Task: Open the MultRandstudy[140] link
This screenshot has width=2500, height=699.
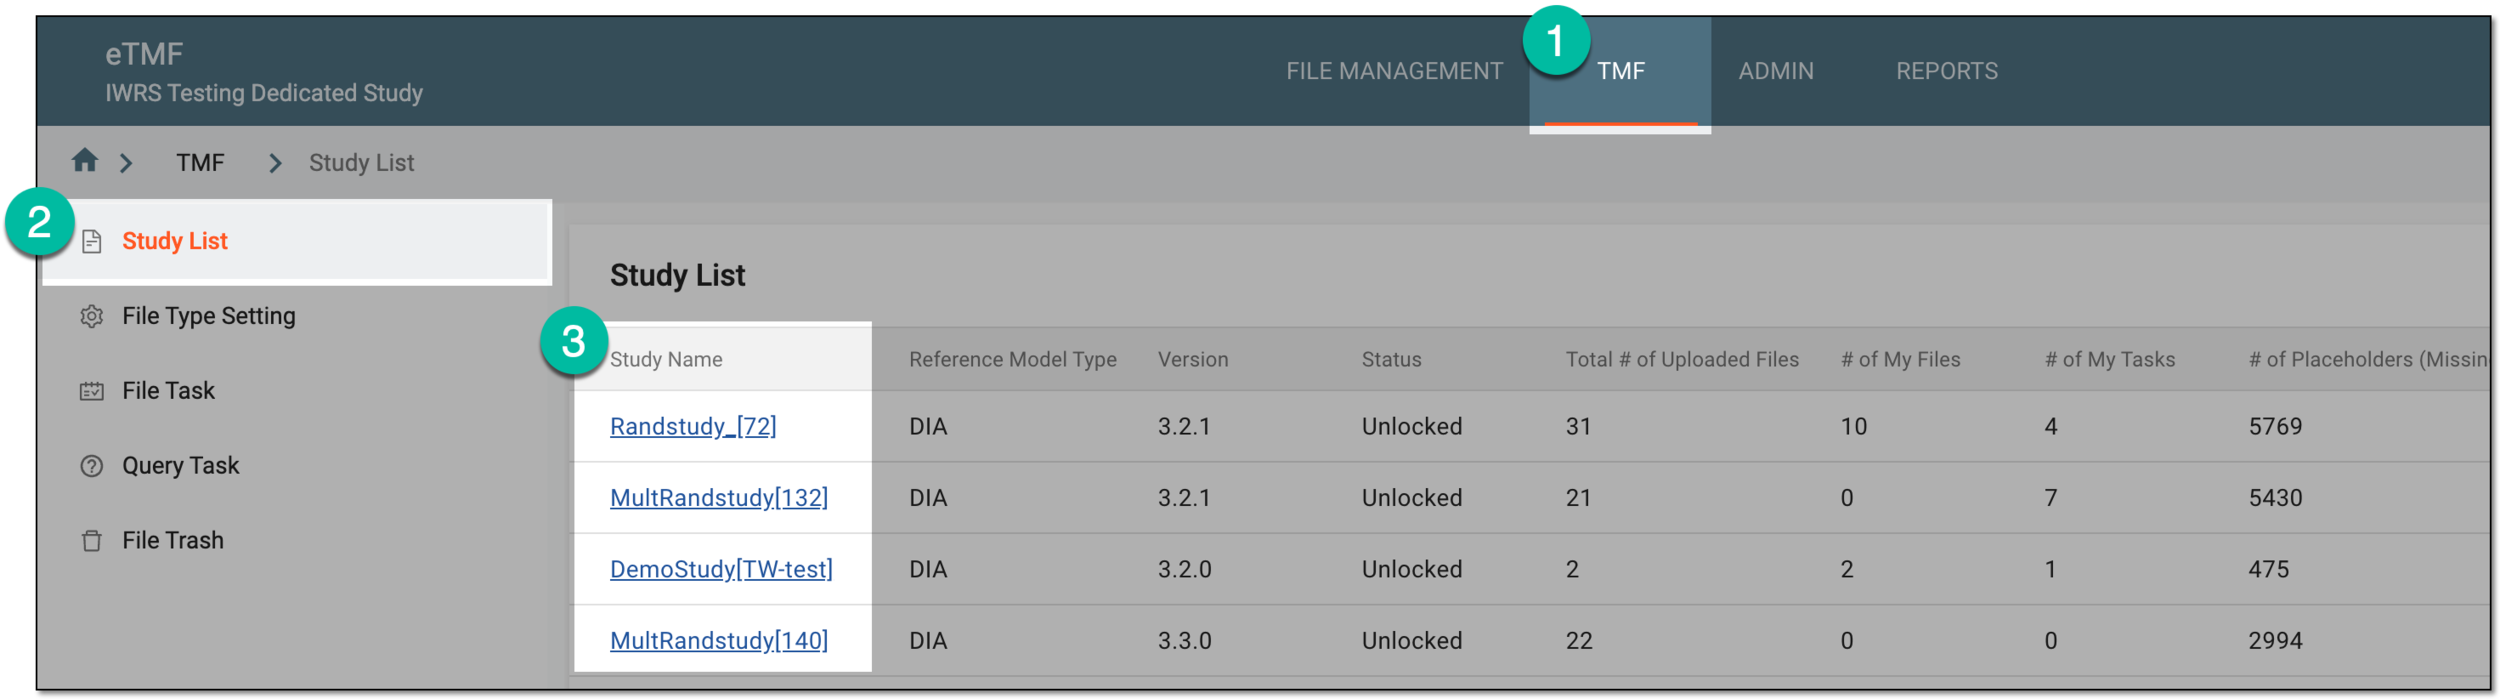Action: 719,641
